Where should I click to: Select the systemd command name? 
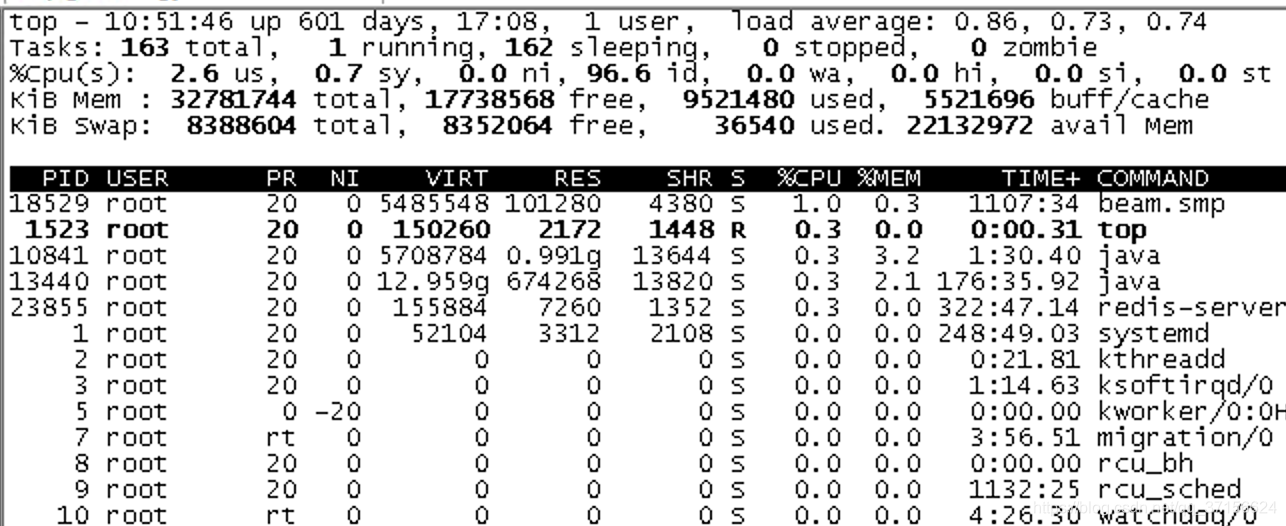click(1152, 333)
